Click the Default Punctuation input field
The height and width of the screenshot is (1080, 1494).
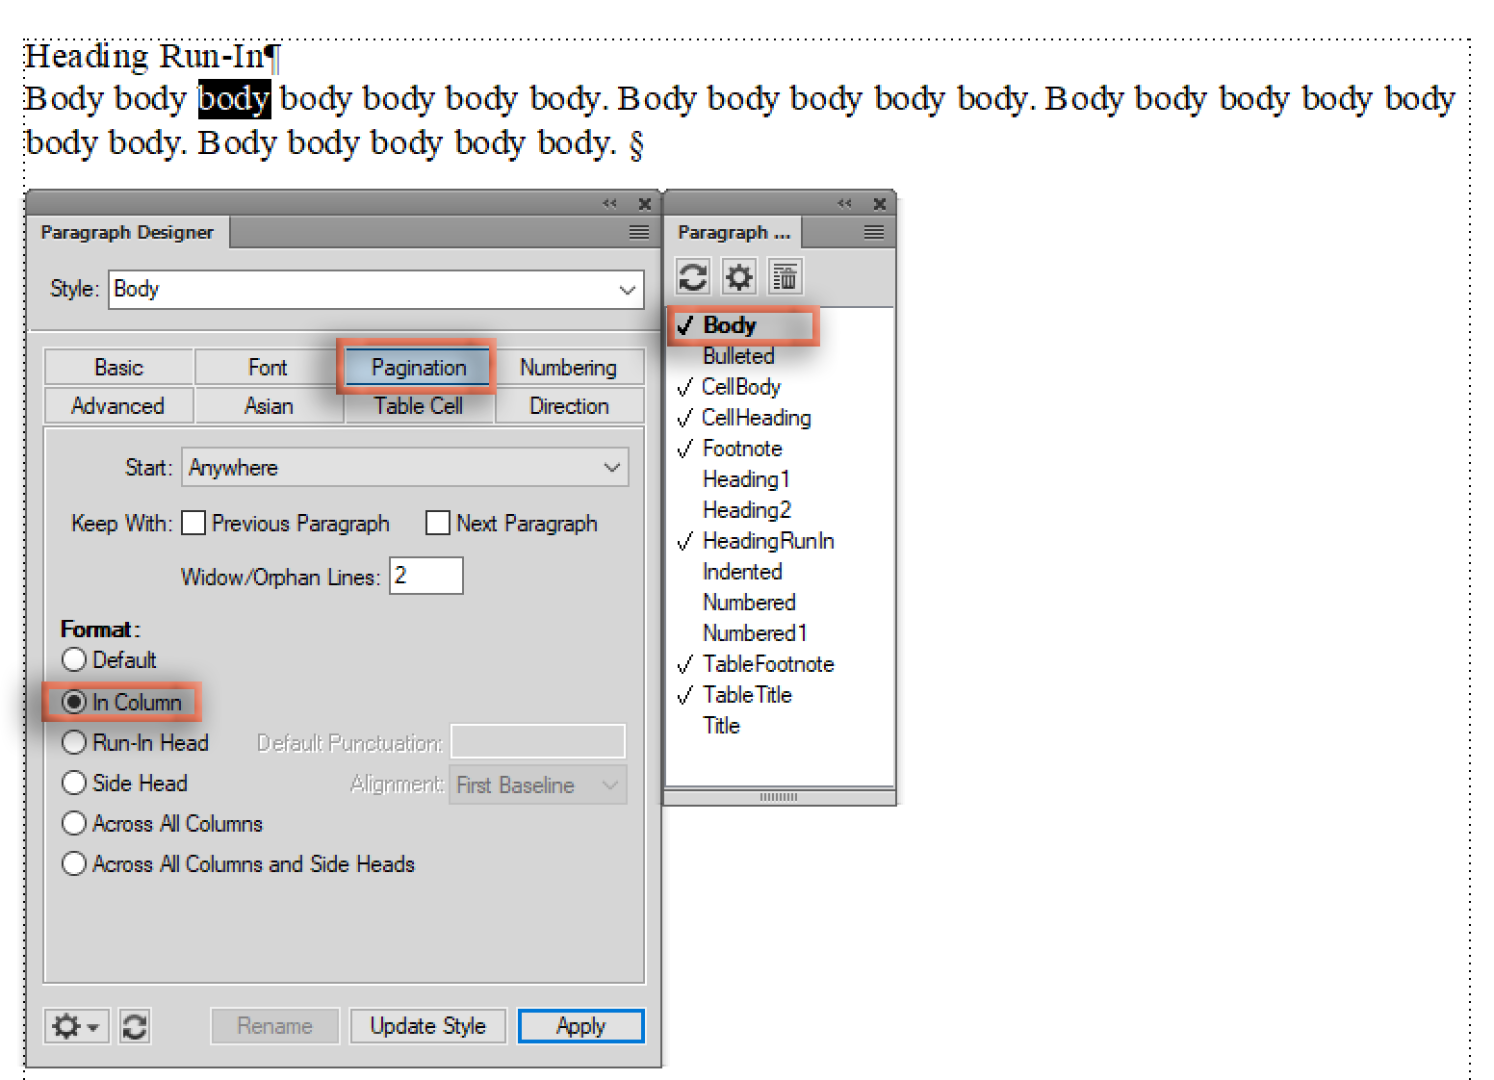point(538,742)
